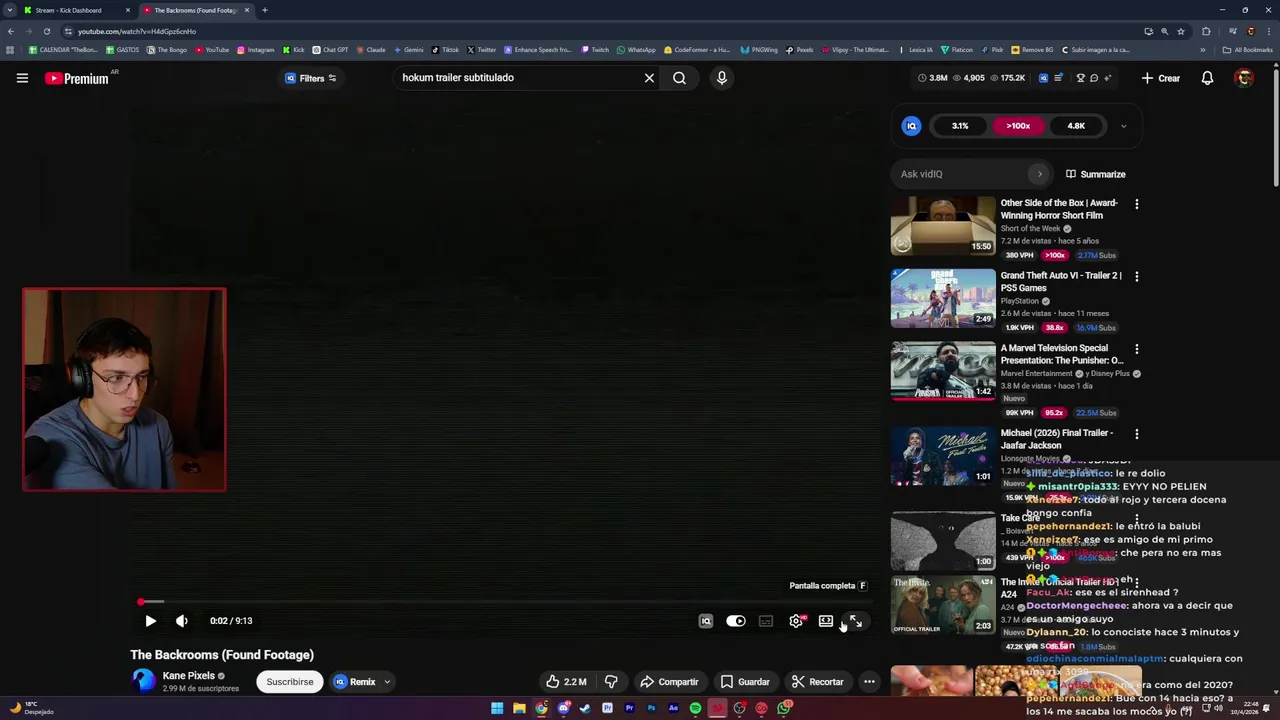Click the Ask vidIQ input field

(963, 174)
